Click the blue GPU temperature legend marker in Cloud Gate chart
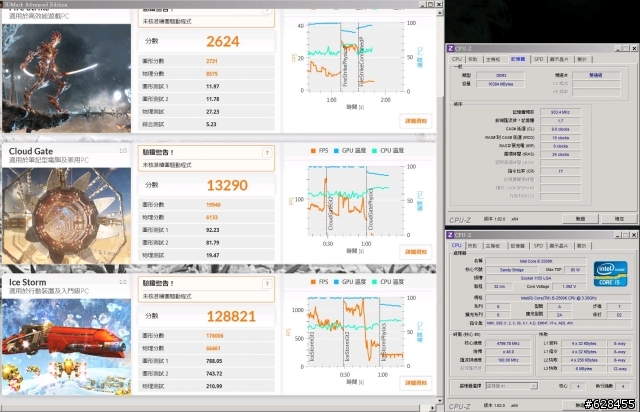The width and height of the screenshot is (640, 412). pyautogui.click(x=336, y=151)
